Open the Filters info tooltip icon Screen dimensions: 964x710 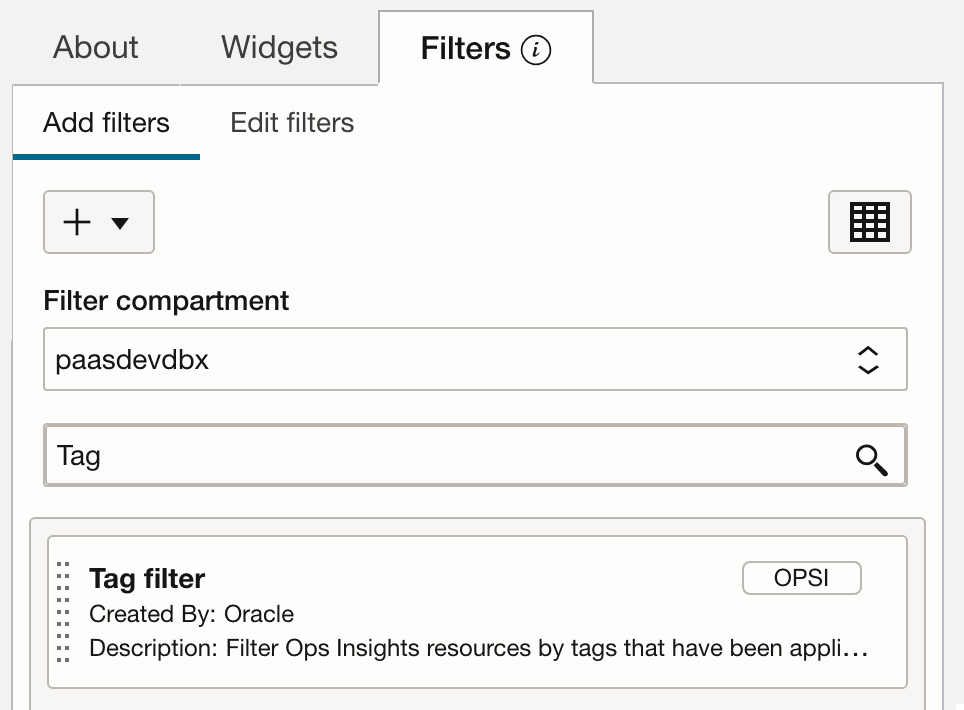pyautogui.click(x=537, y=48)
